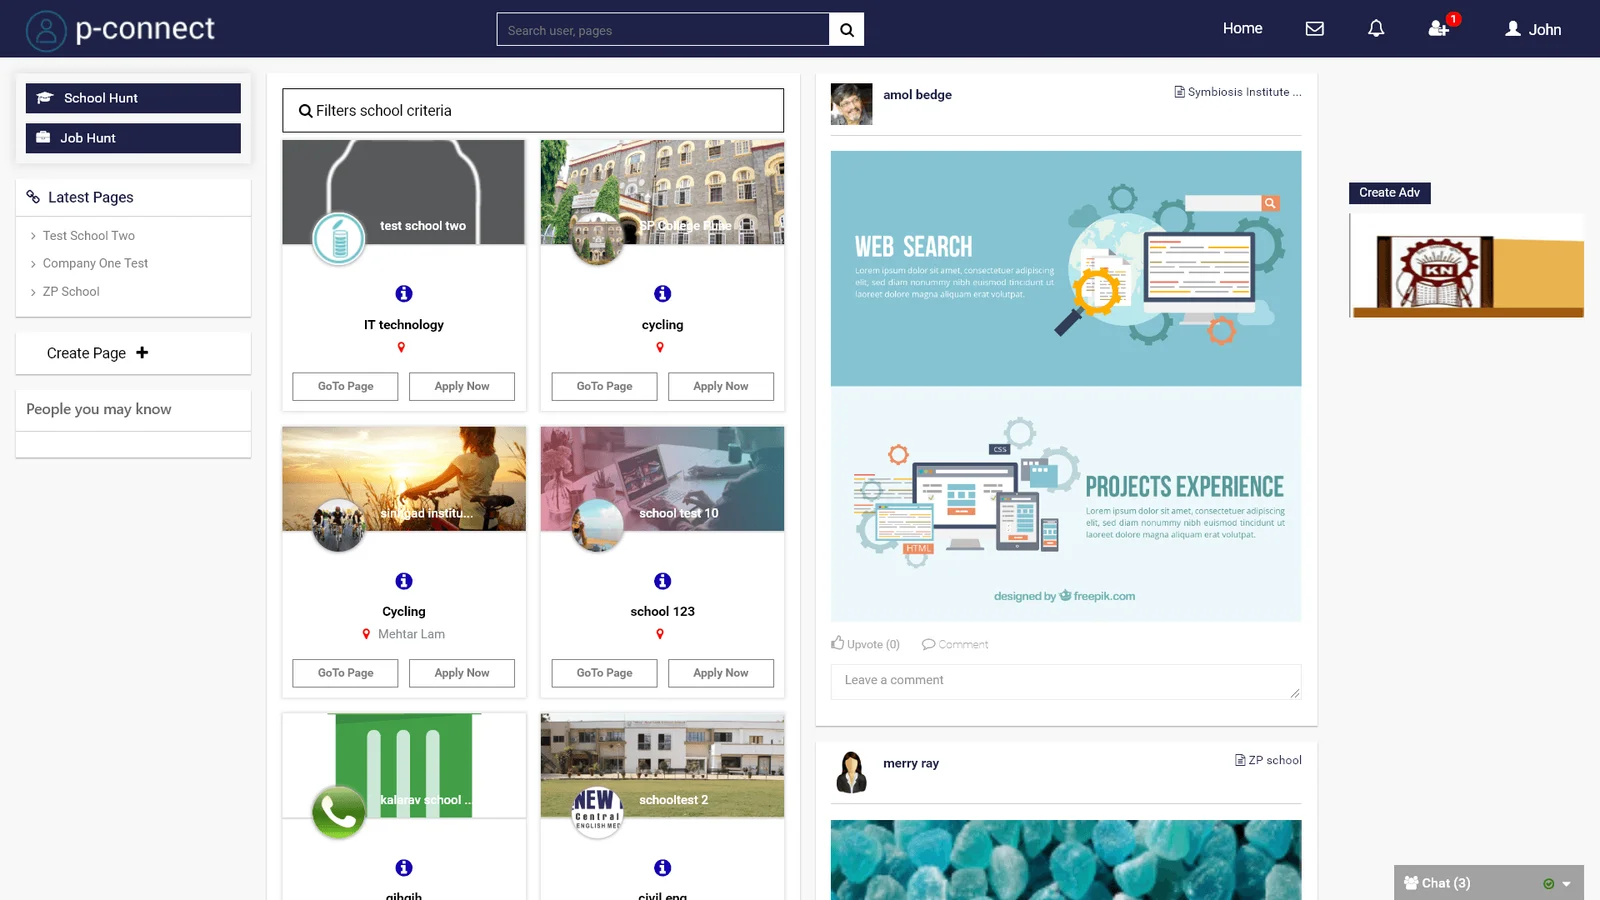Open sinhgad institute round avatar thumbnail
Screen dimensions: 1600x900
tap(339, 526)
